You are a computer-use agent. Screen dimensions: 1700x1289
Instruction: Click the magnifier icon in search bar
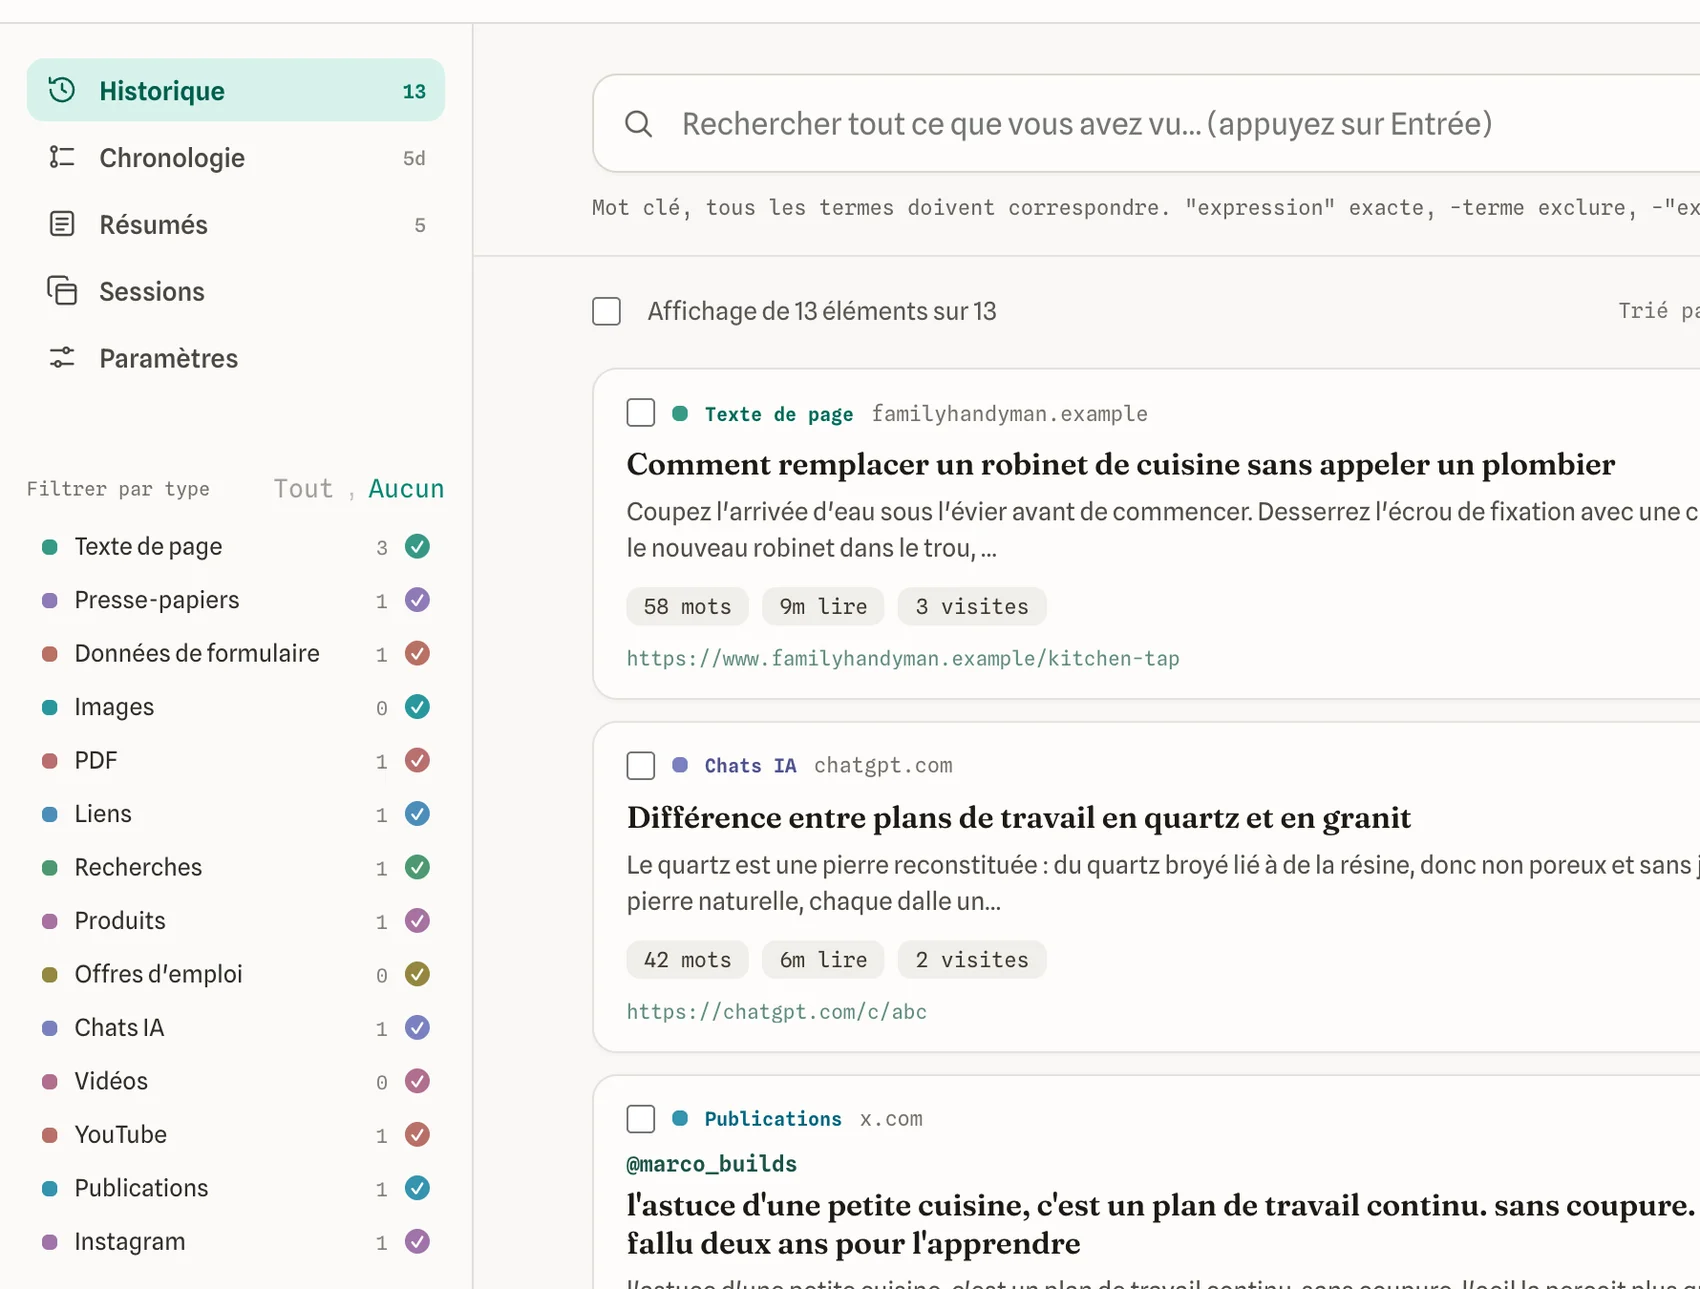point(638,124)
